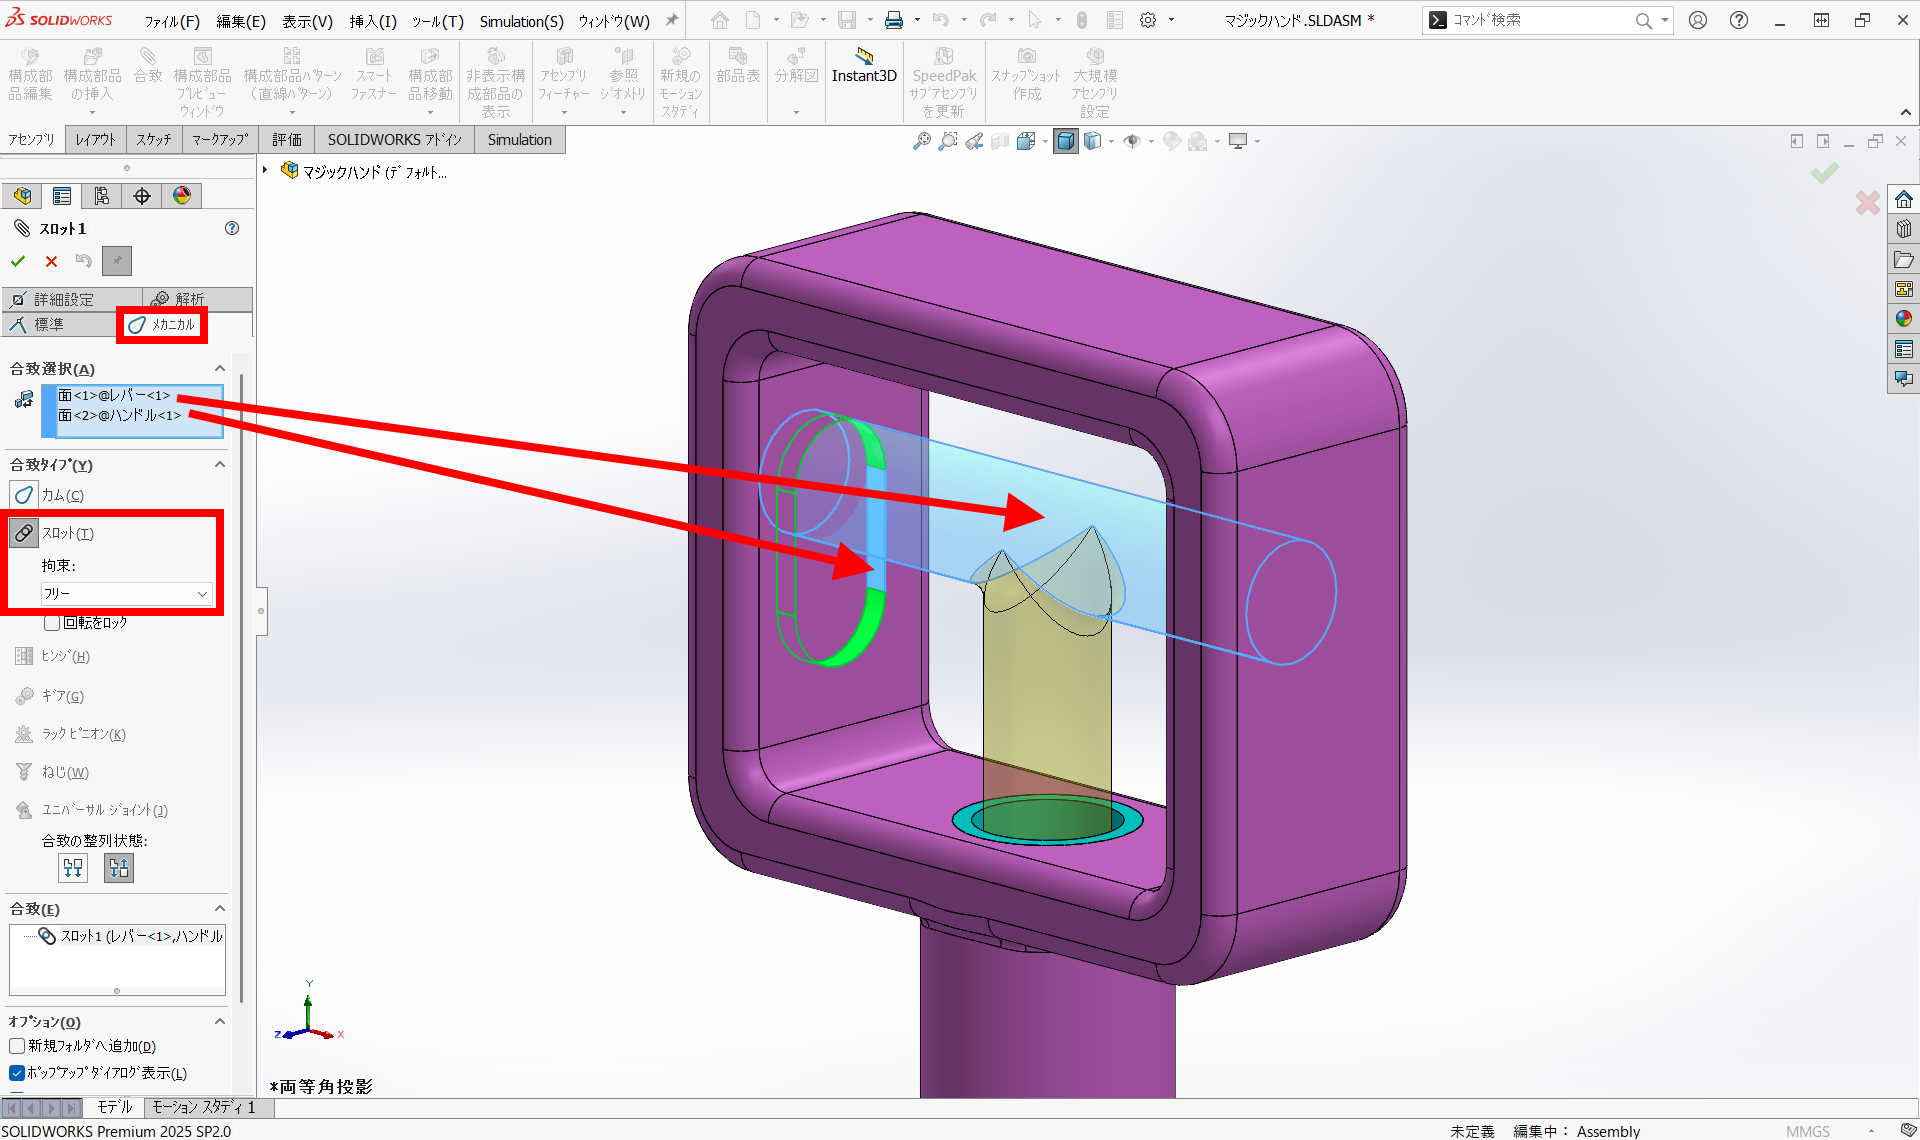Open DisplayManager color ball tab

point(182,196)
